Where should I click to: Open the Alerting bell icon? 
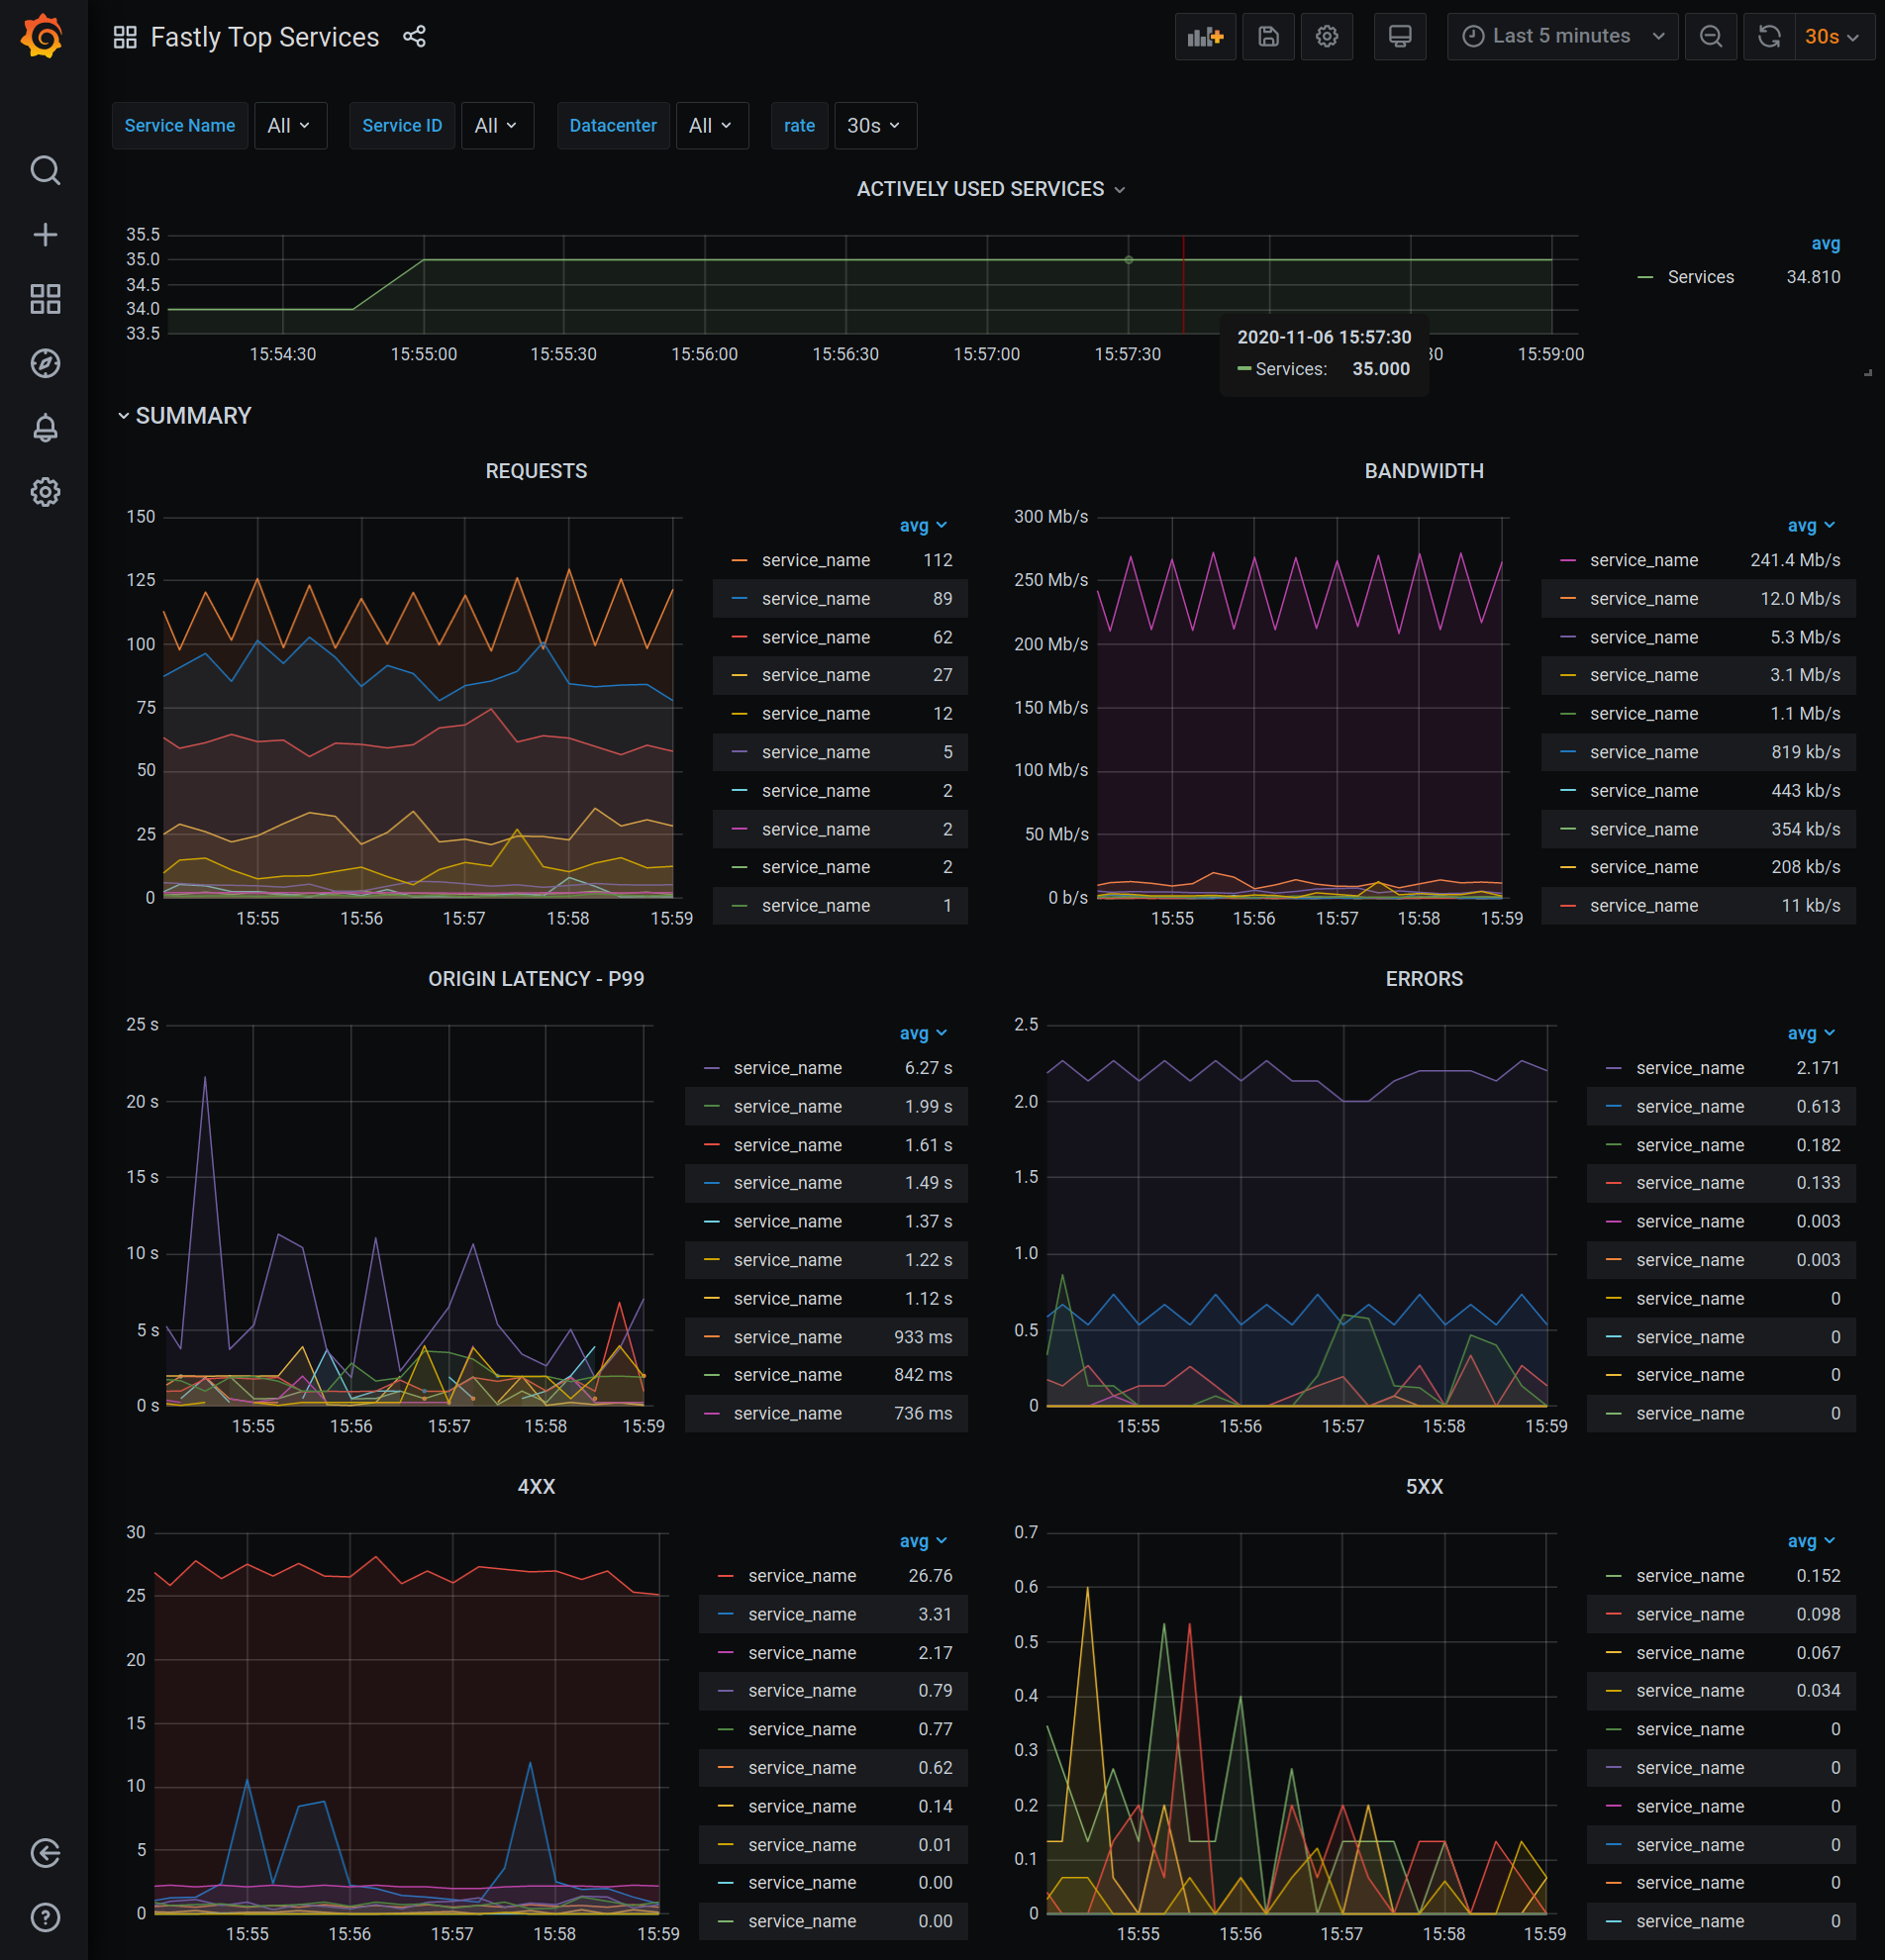coord(45,428)
